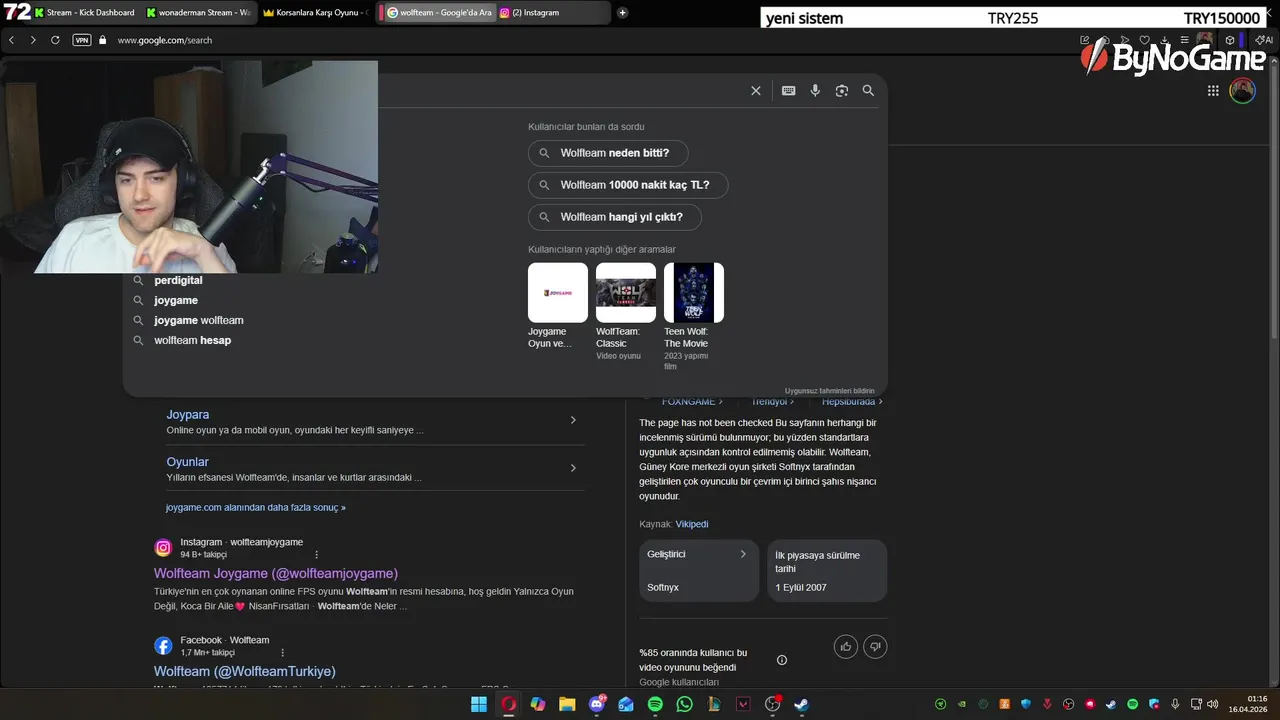Open Wolfteam (@WolfteamTurkiye) Facebook result

point(245,672)
